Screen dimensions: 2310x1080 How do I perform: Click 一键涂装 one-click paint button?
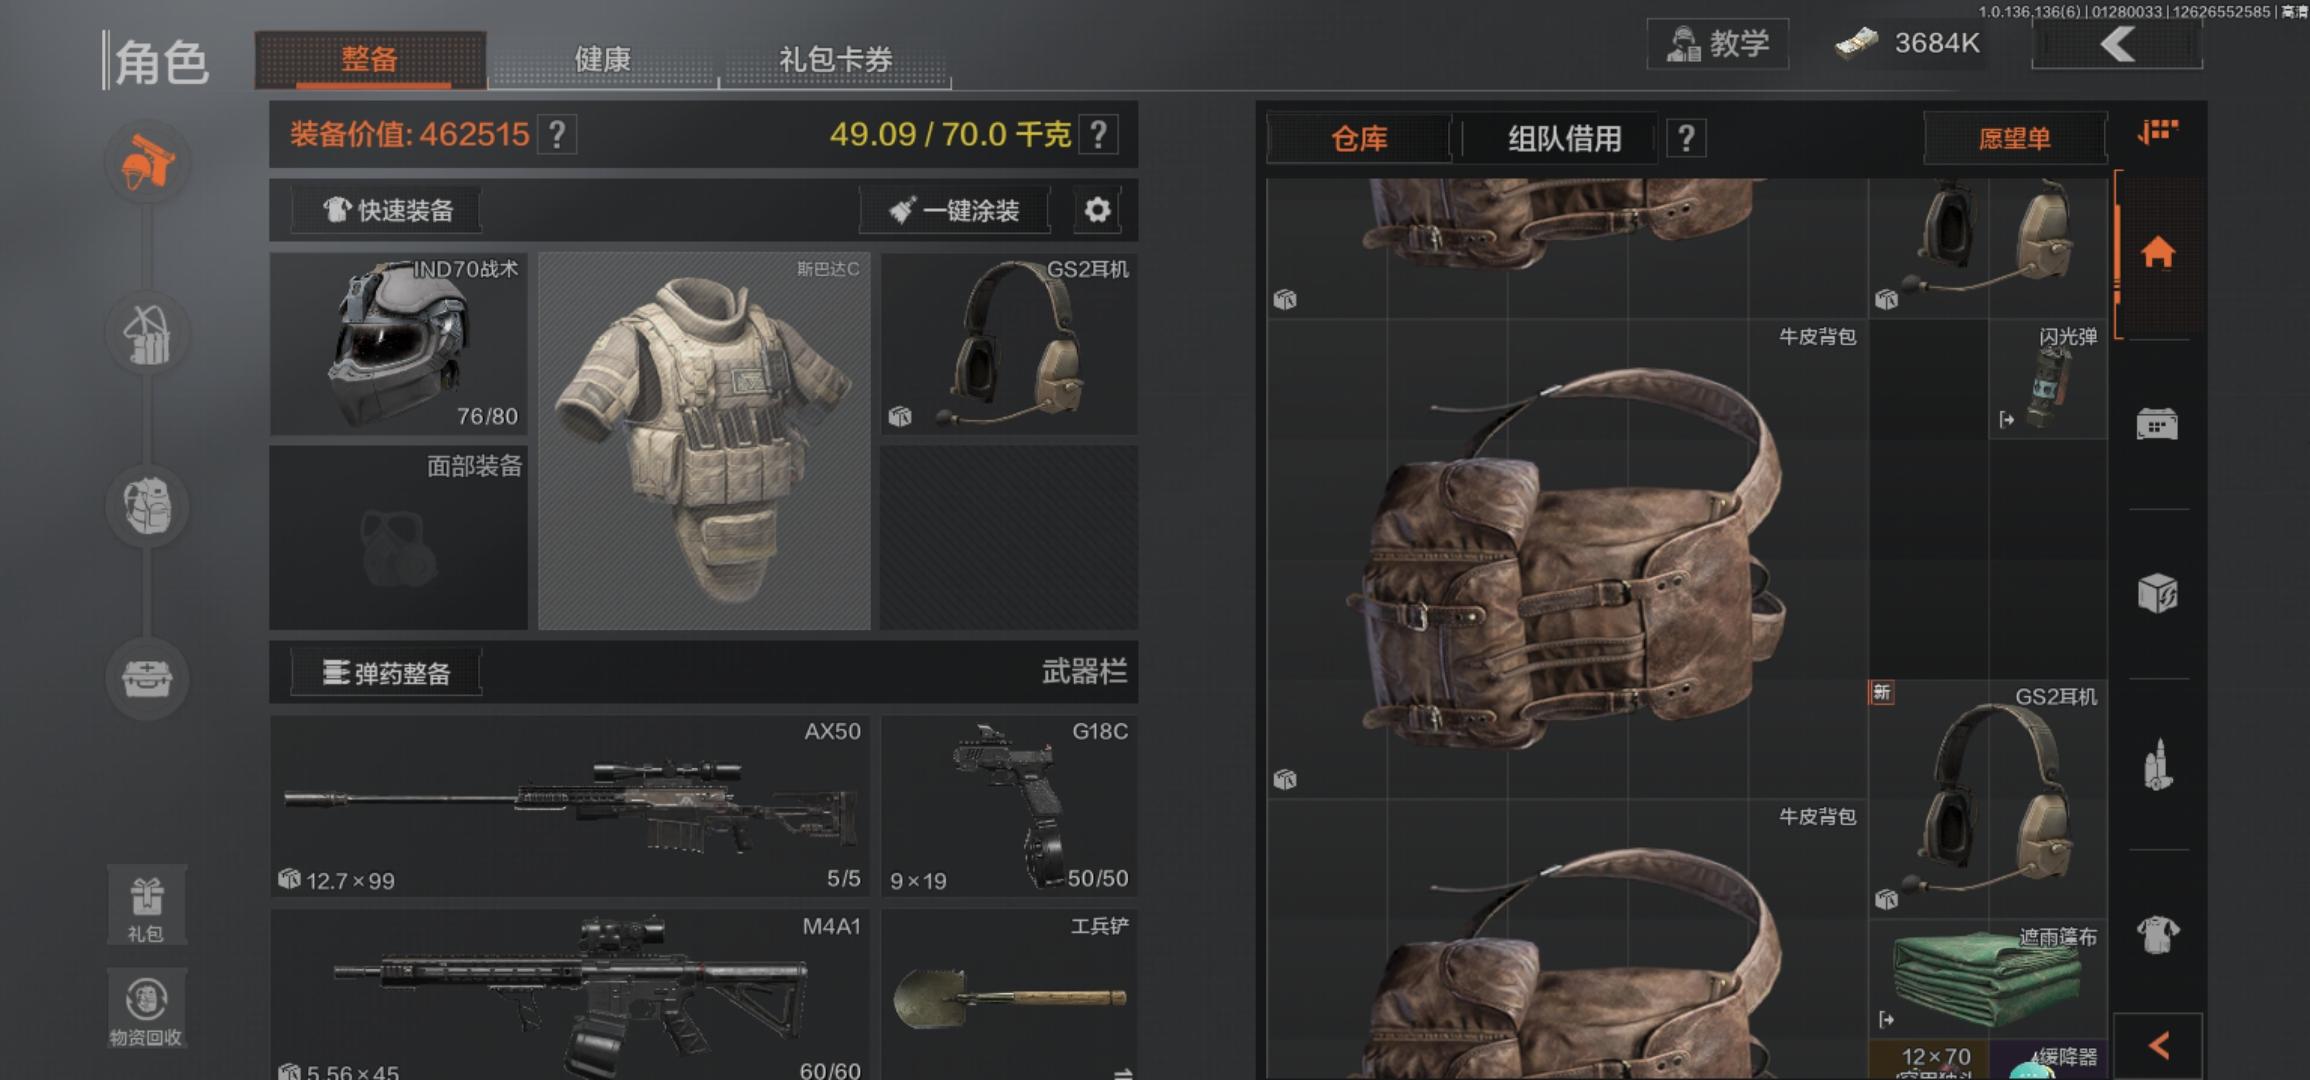tap(955, 210)
